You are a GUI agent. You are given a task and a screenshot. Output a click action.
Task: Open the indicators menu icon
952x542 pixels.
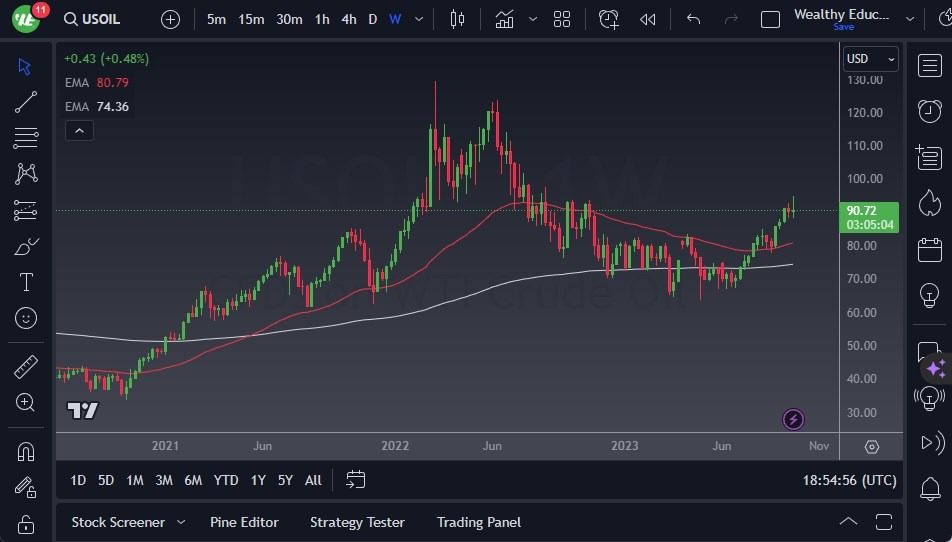[x=504, y=19]
